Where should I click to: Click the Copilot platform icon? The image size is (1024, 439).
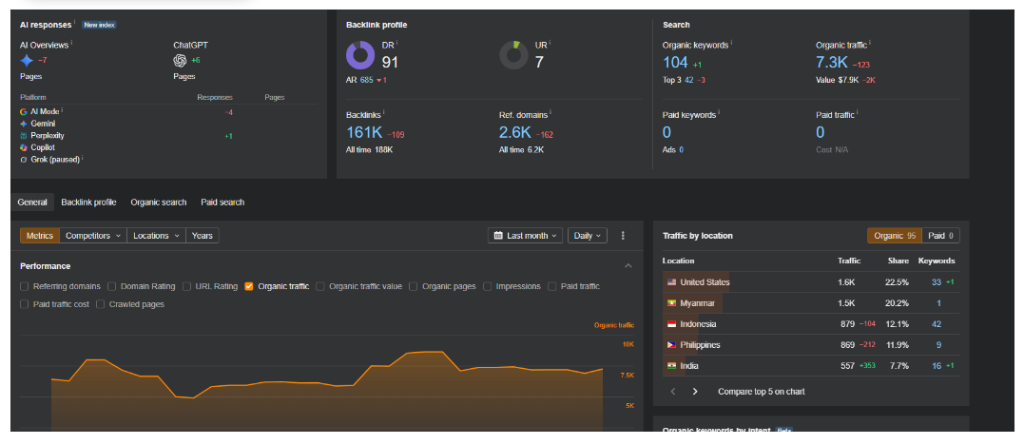coord(24,148)
